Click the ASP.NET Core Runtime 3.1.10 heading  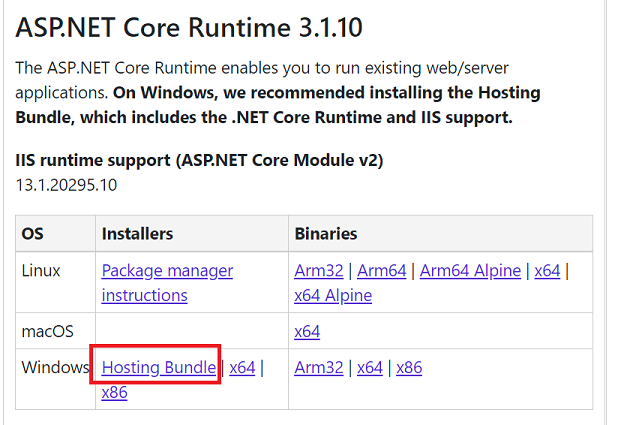click(189, 27)
